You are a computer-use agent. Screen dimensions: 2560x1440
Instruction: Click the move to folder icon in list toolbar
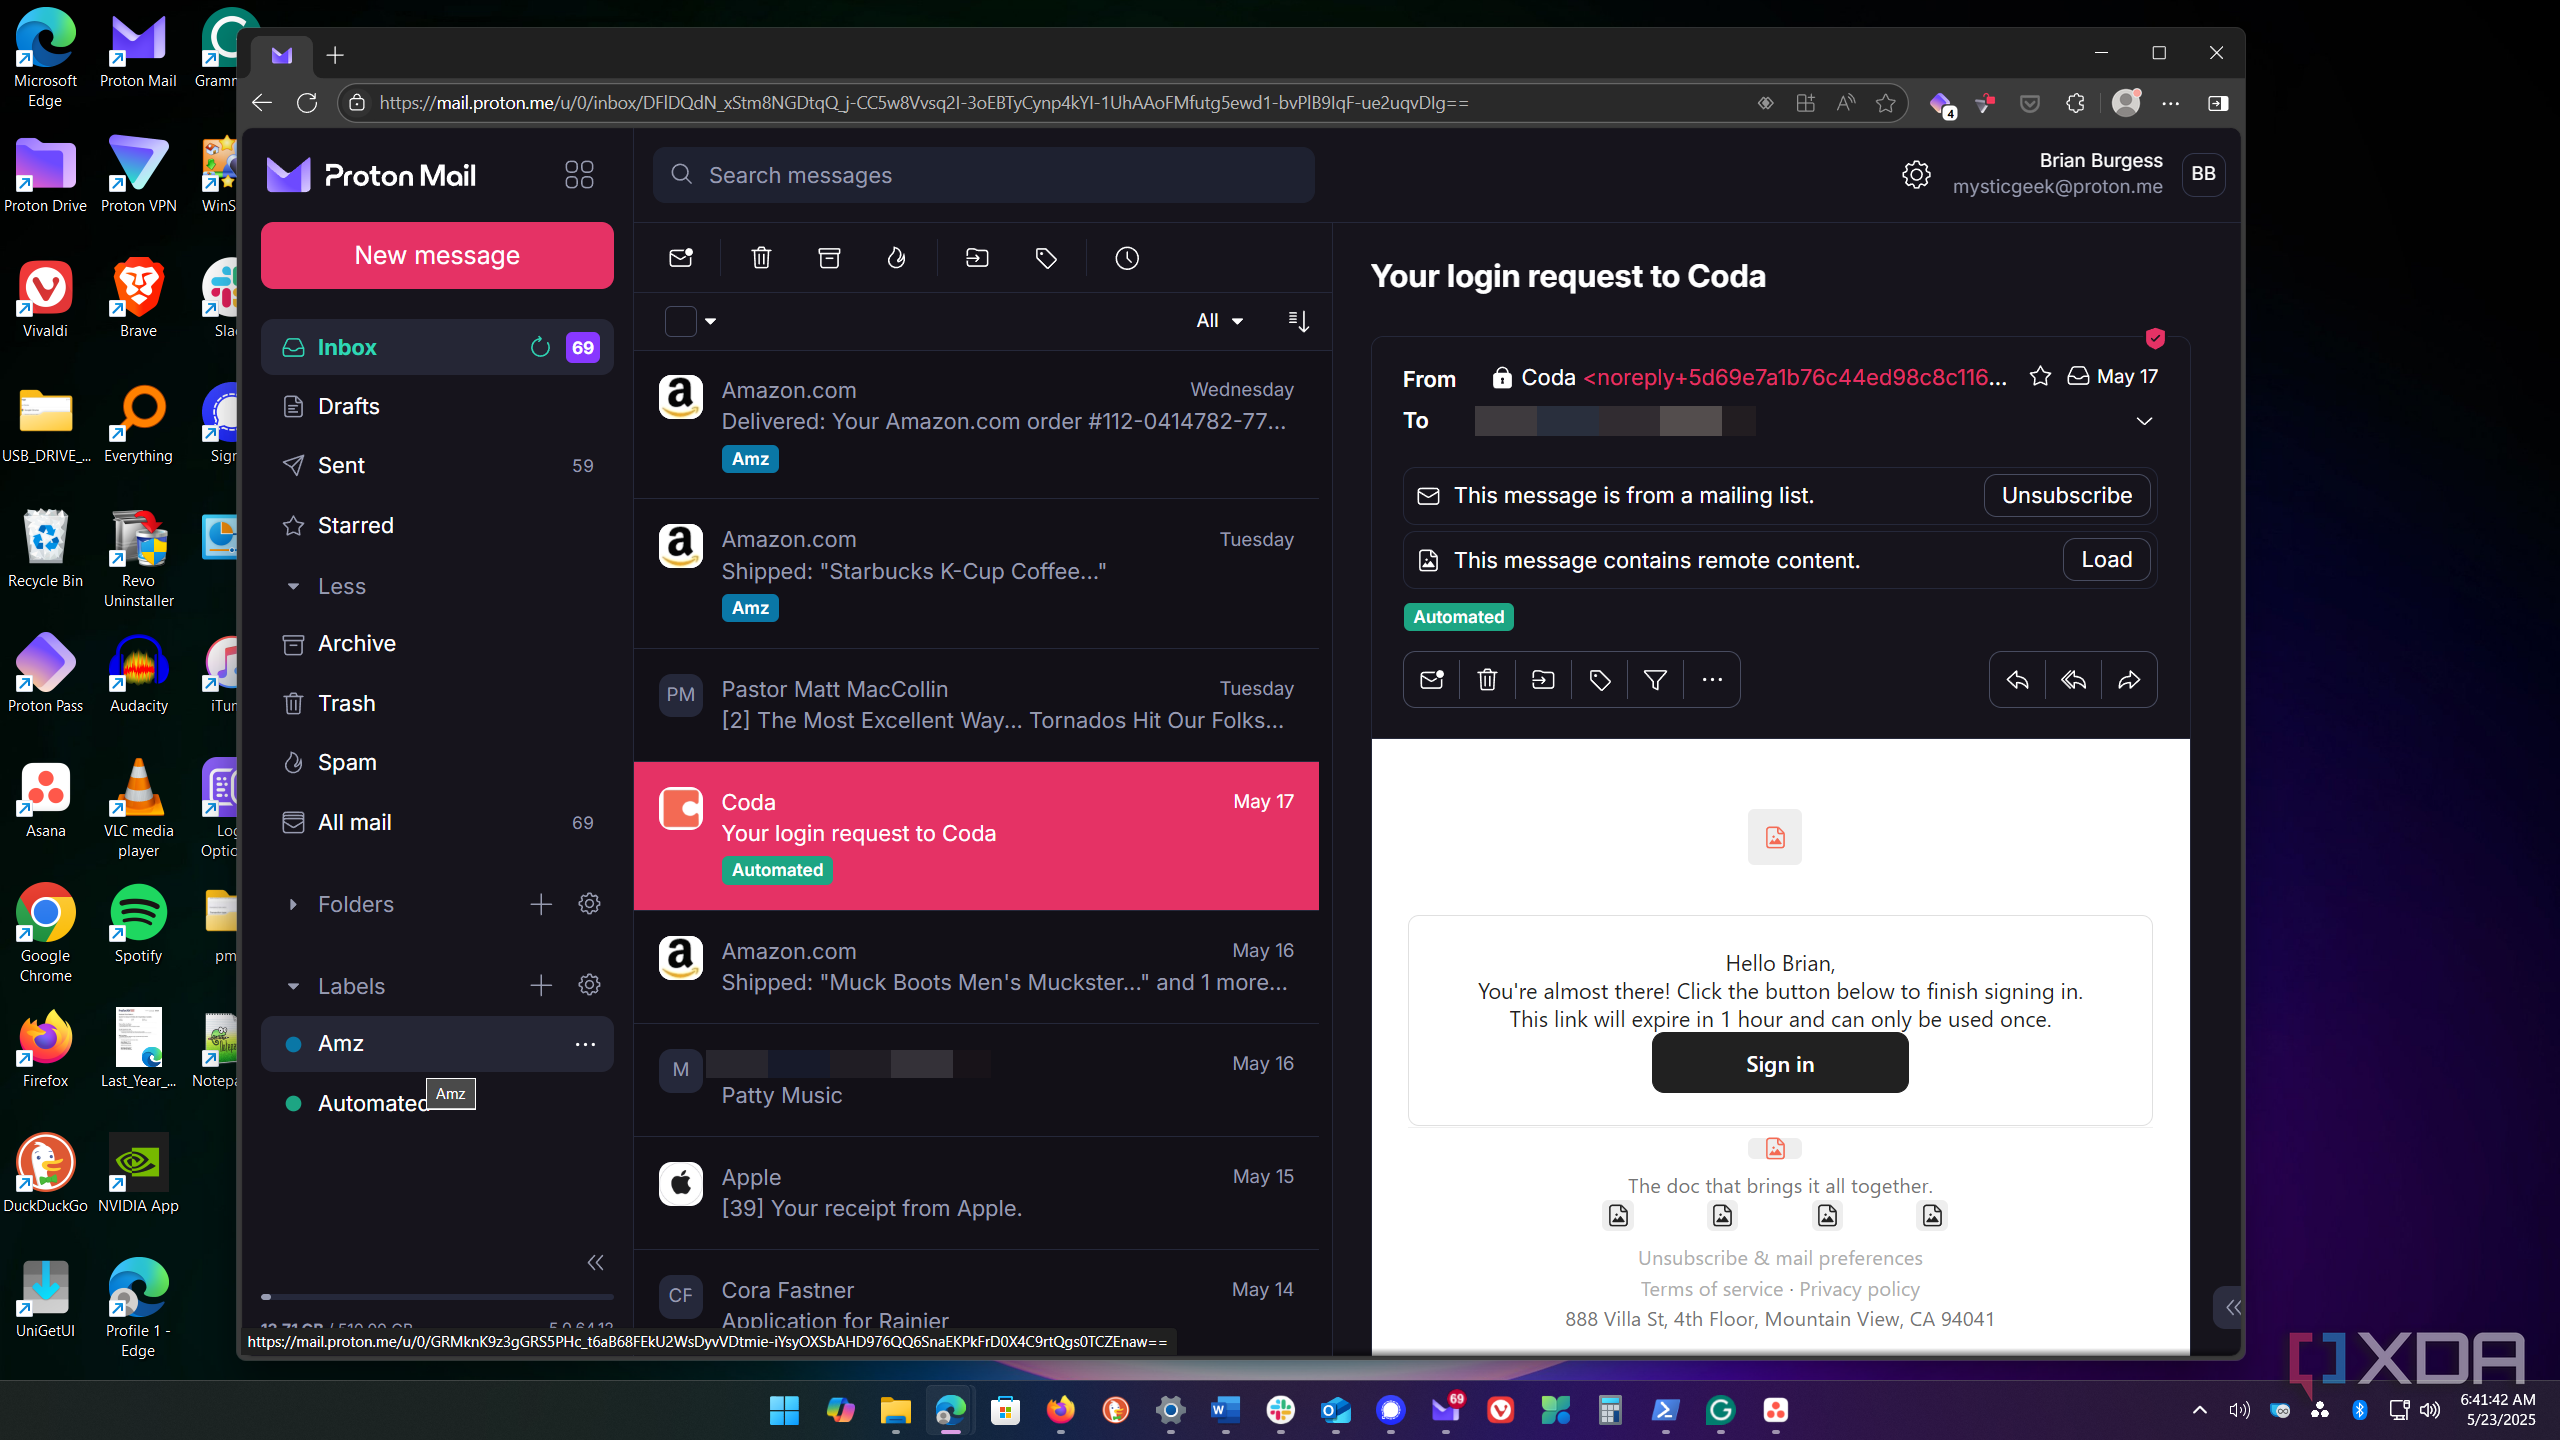977,258
